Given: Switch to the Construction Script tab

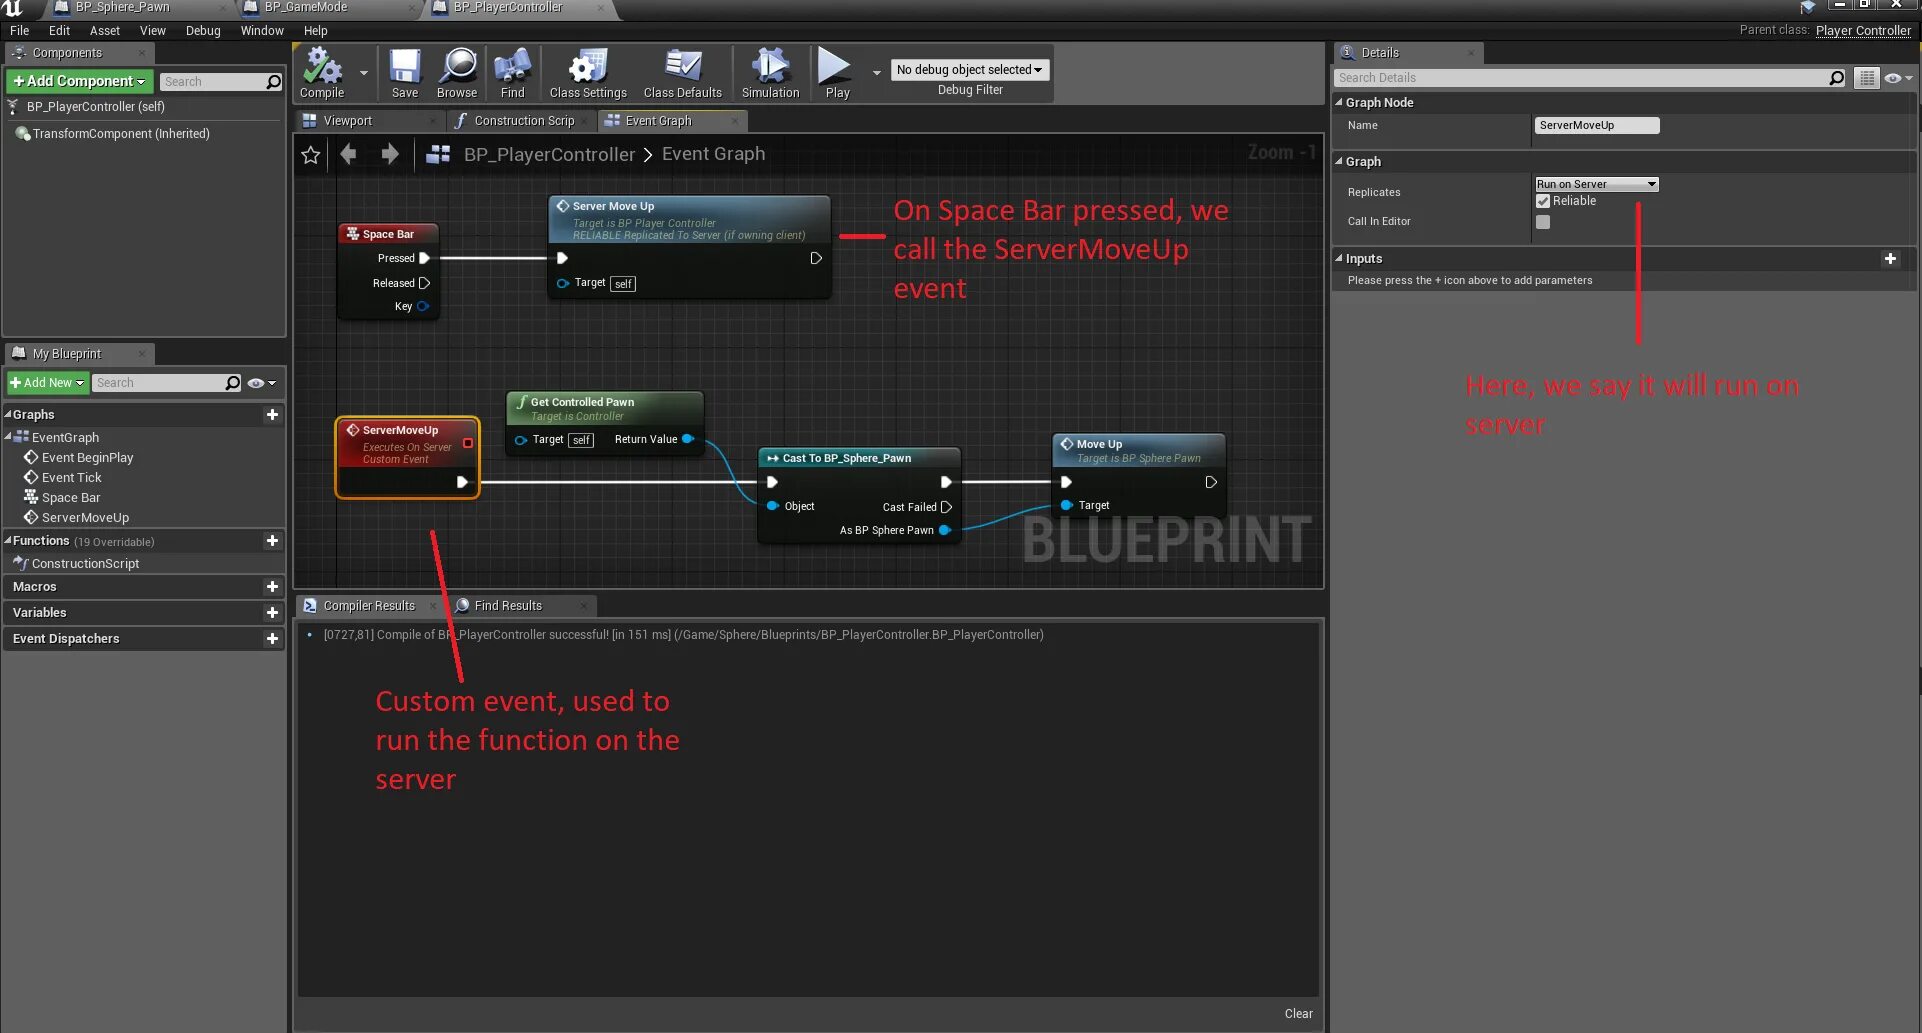Looking at the screenshot, I should [524, 121].
